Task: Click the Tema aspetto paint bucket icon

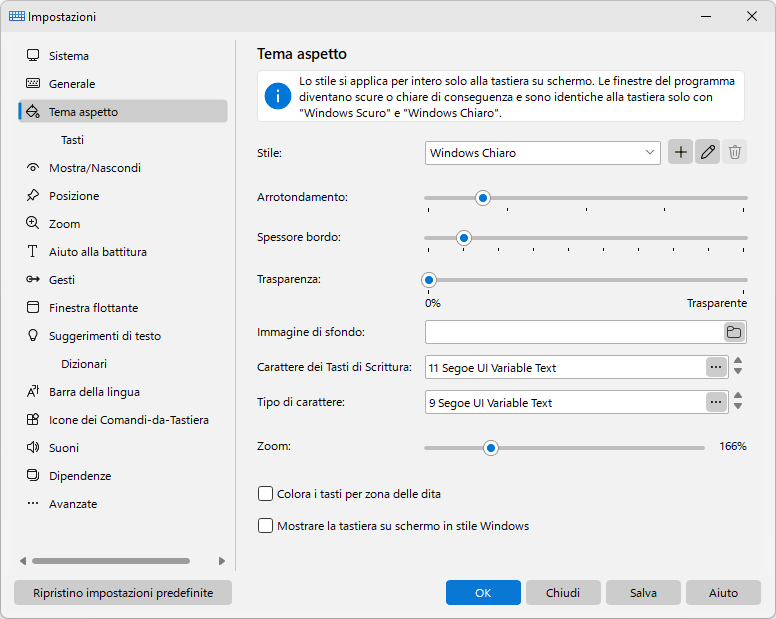Action: [x=33, y=111]
